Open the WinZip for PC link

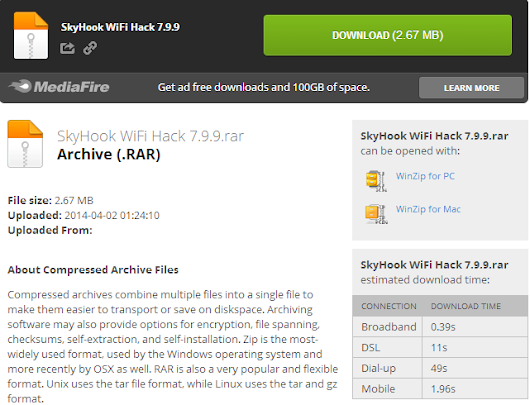click(x=425, y=176)
